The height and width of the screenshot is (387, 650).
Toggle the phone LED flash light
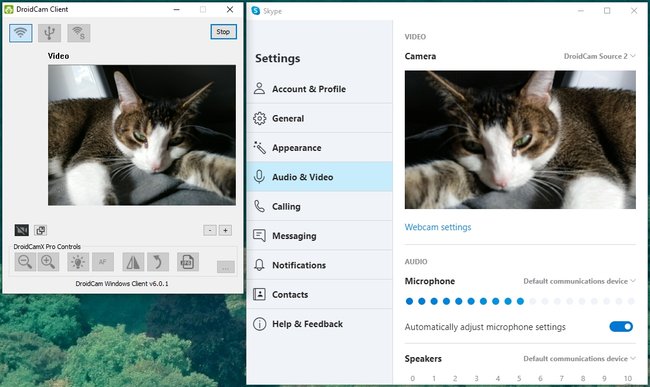coord(78,262)
